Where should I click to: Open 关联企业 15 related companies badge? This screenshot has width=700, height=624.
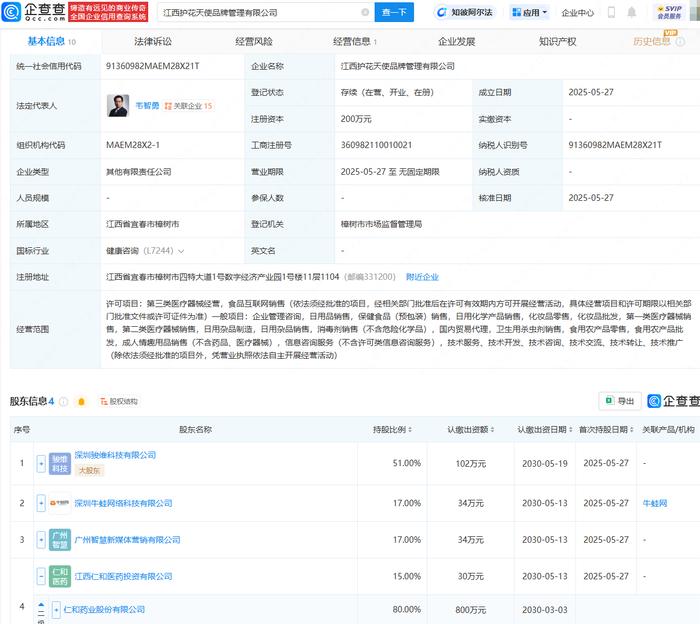pos(188,106)
